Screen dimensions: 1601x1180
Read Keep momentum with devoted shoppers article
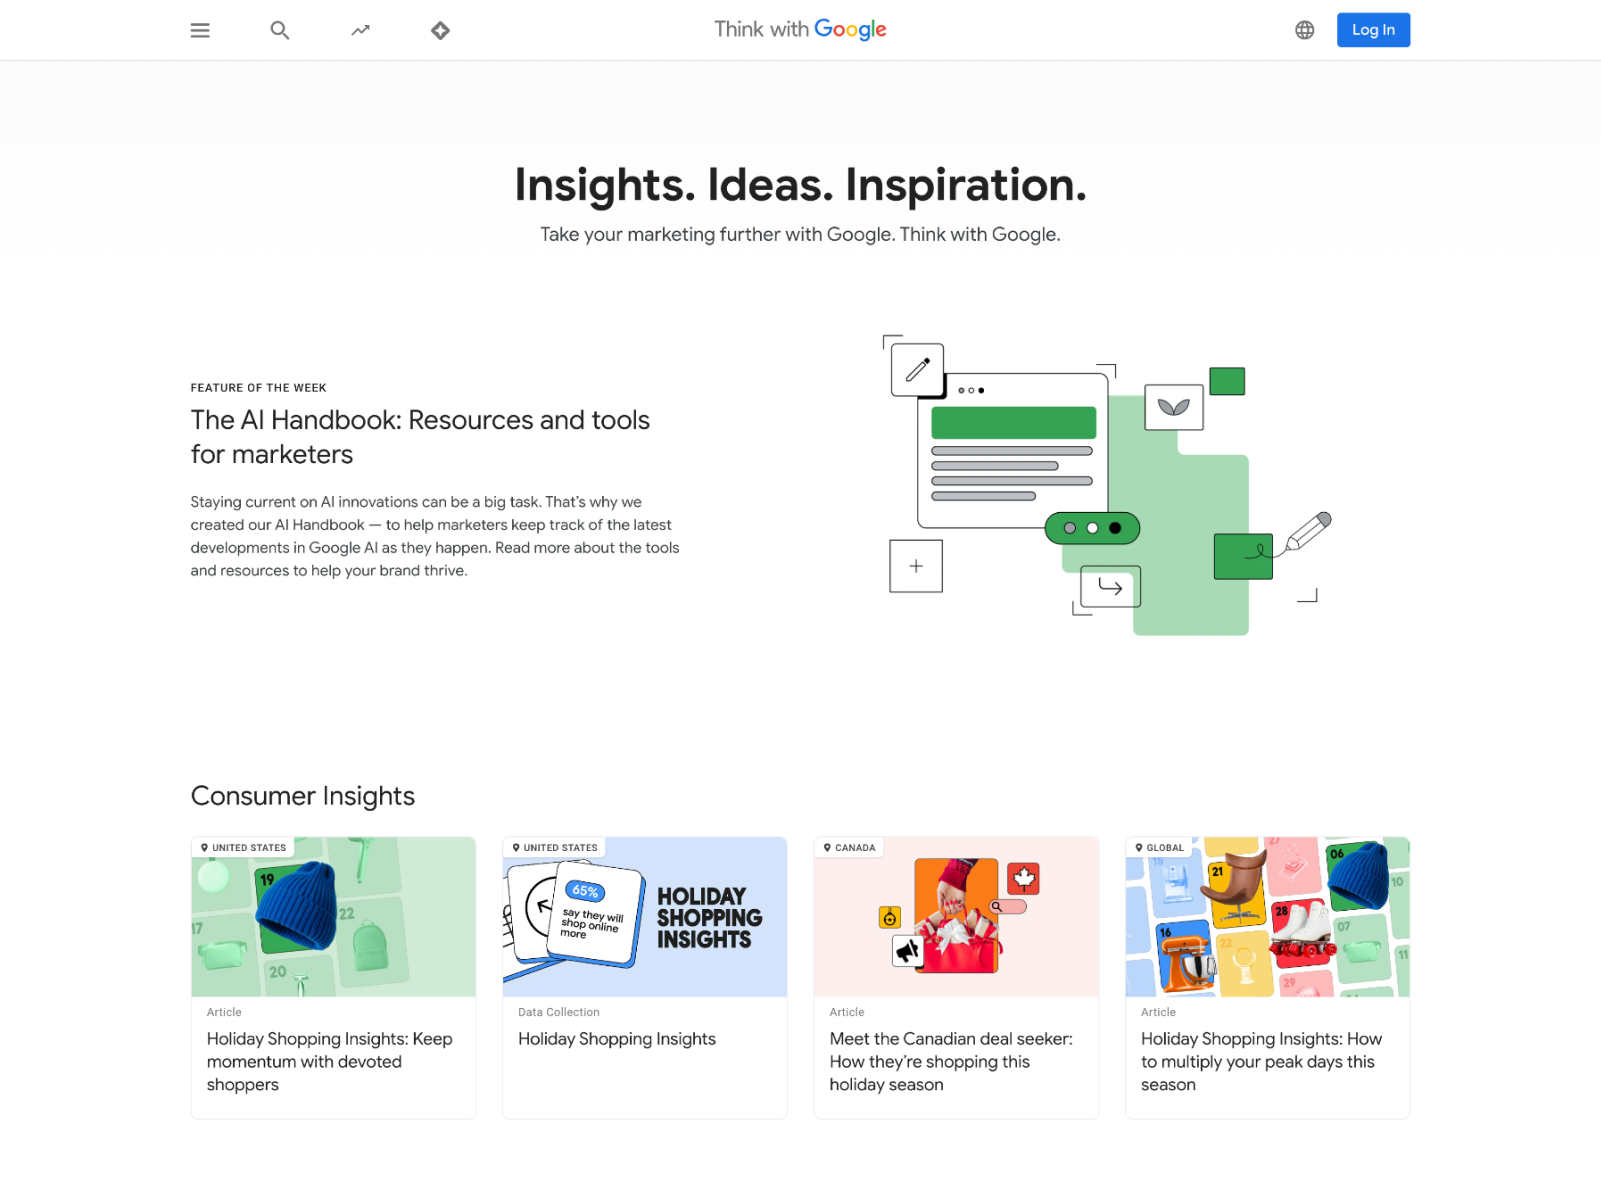329,1062
